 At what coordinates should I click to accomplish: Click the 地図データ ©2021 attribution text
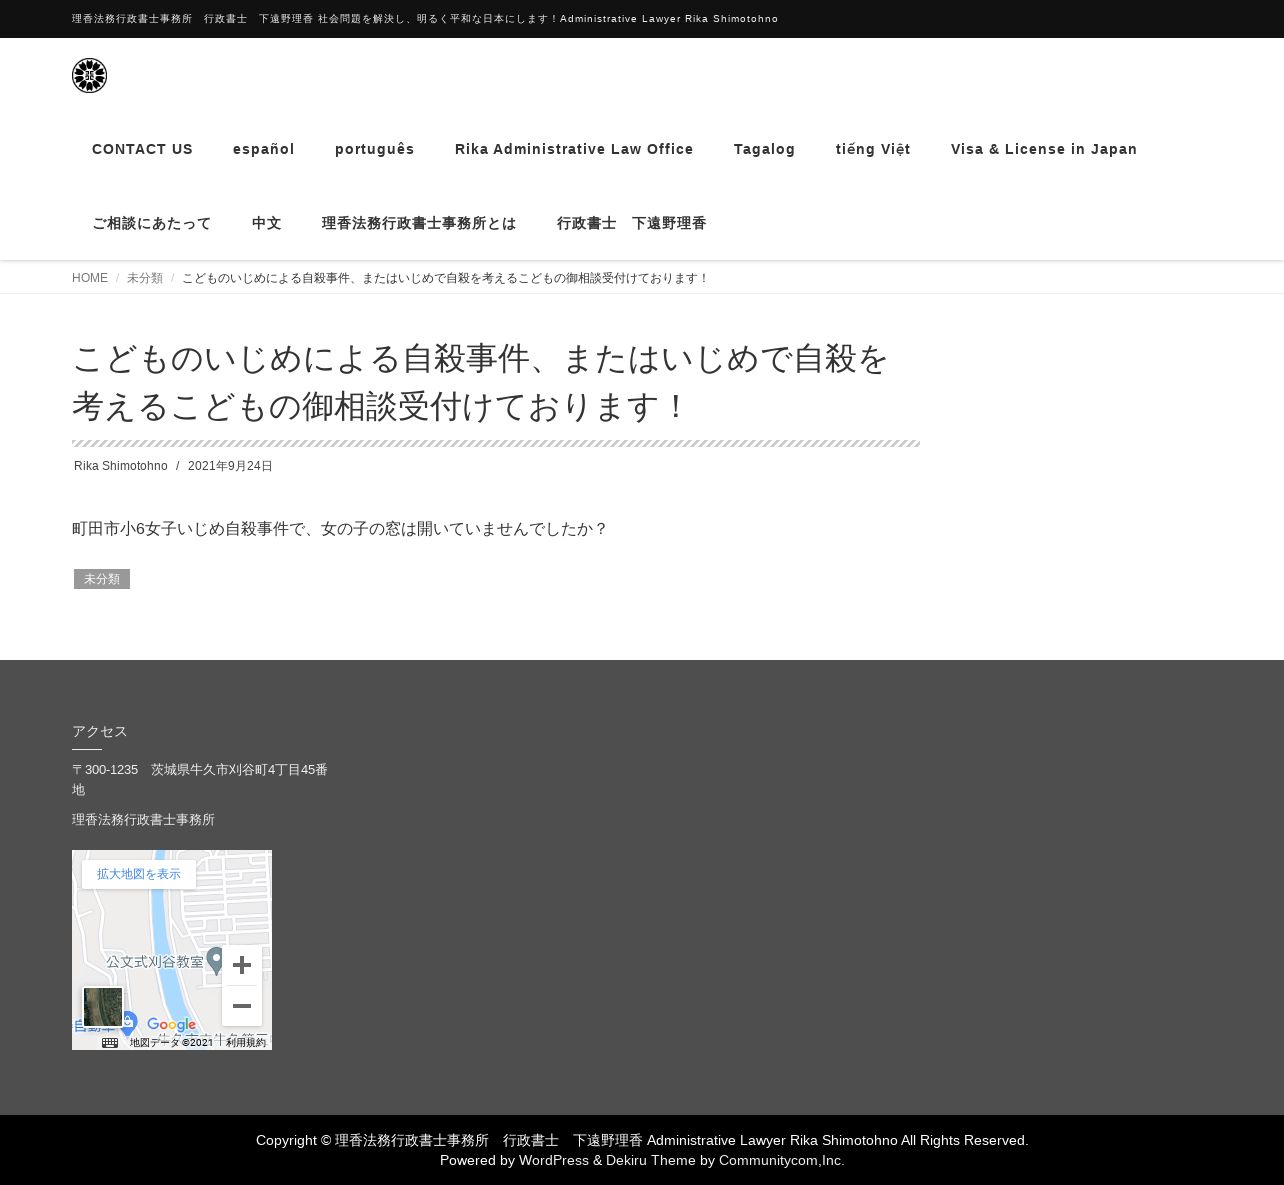171,1042
